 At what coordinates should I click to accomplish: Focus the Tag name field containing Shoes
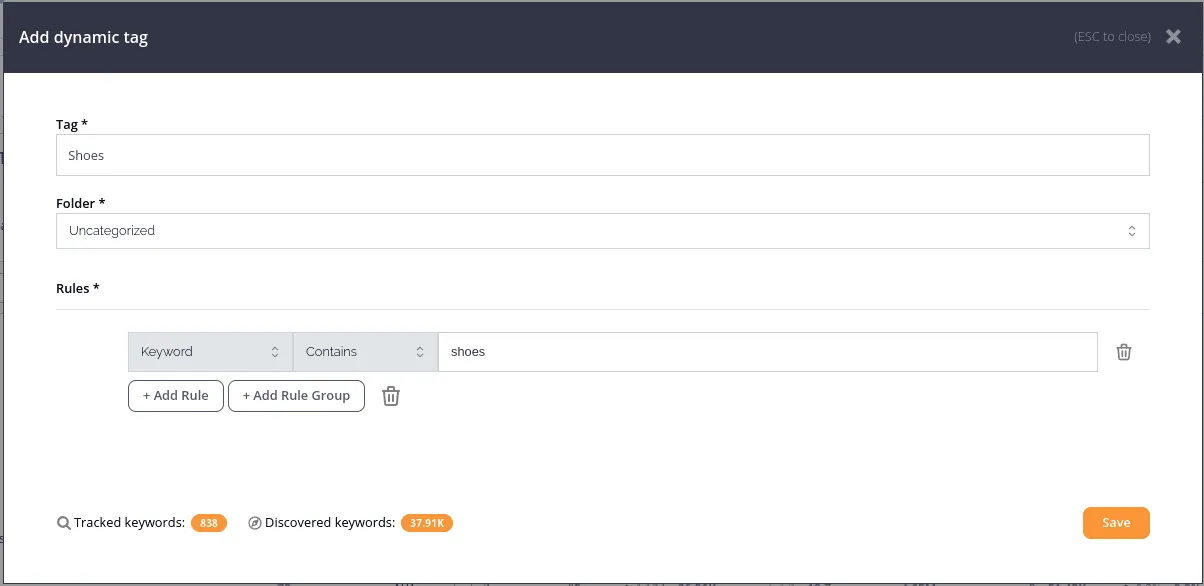pyautogui.click(x=602, y=156)
